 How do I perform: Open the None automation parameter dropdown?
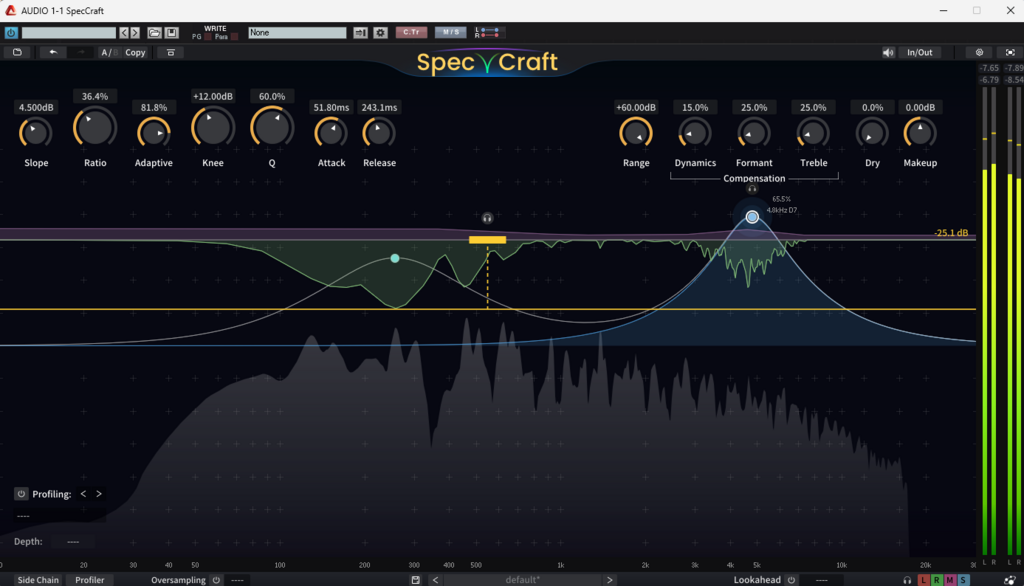[297, 32]
